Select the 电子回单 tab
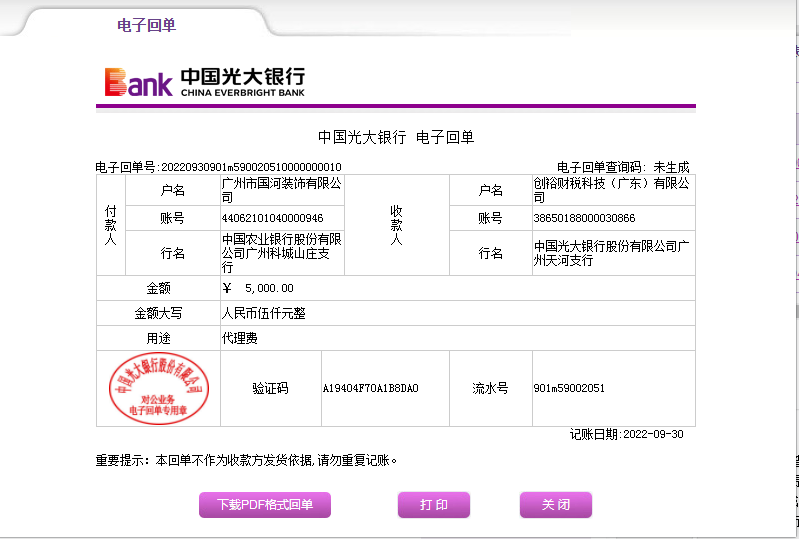 146,25
